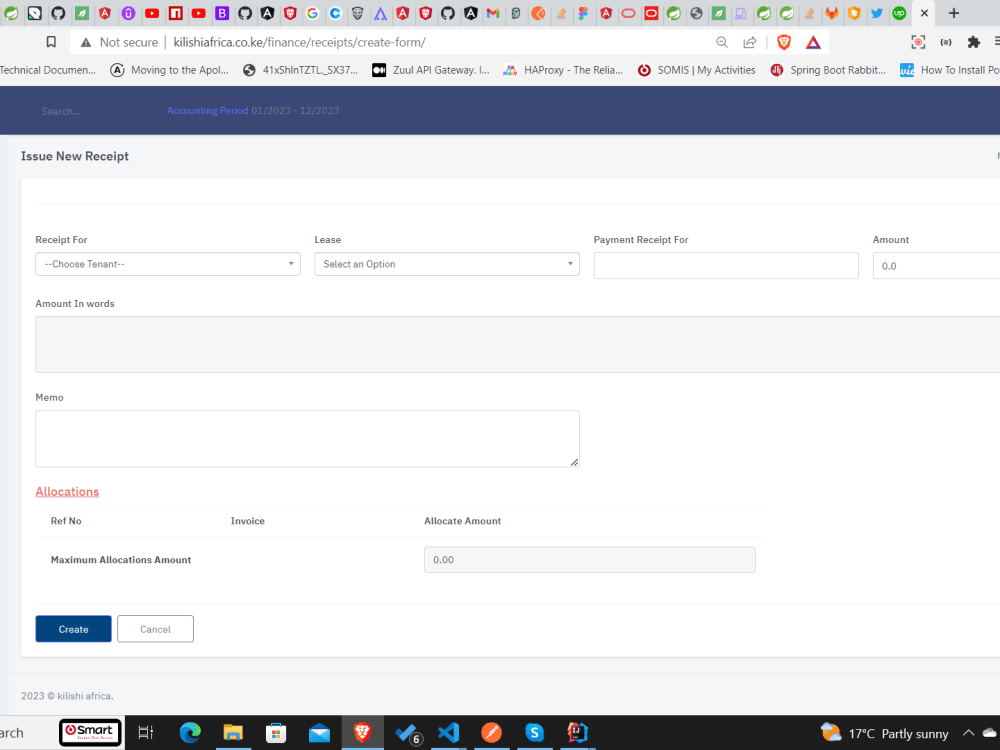
Task: Click the Brave browser taskbar icon
Action: tap(362, 732)
